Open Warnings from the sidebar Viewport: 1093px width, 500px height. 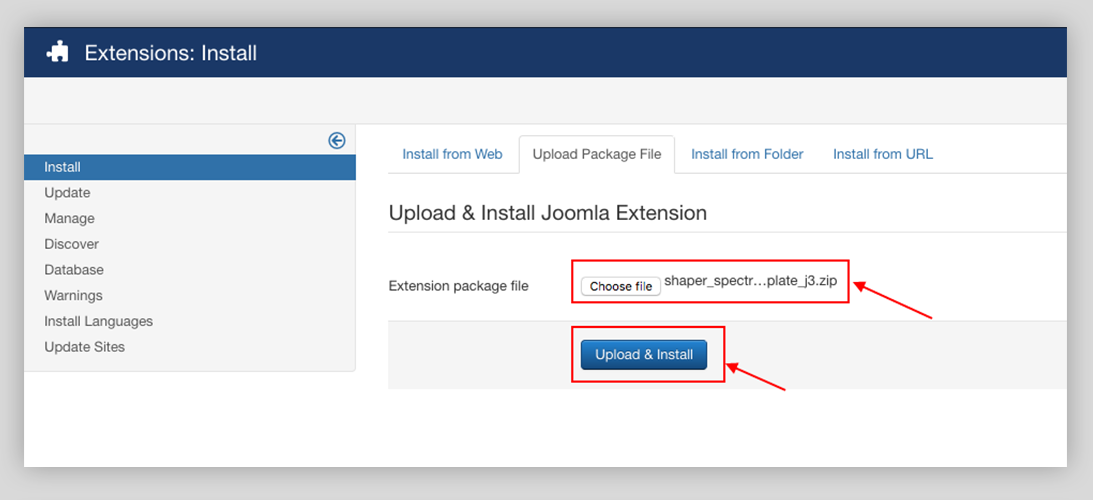coord(73,296)
